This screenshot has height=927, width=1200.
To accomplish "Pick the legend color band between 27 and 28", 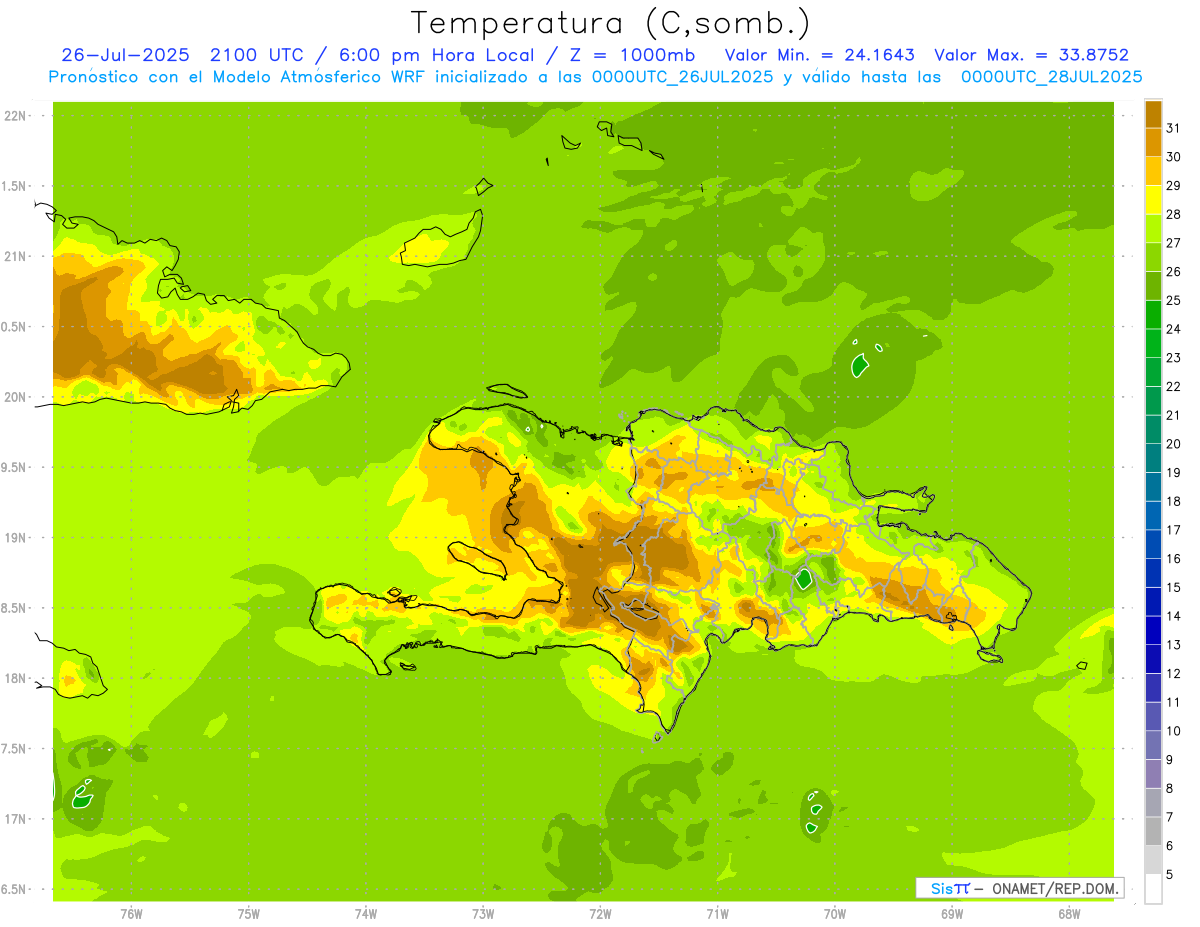I will point(1153,228).
